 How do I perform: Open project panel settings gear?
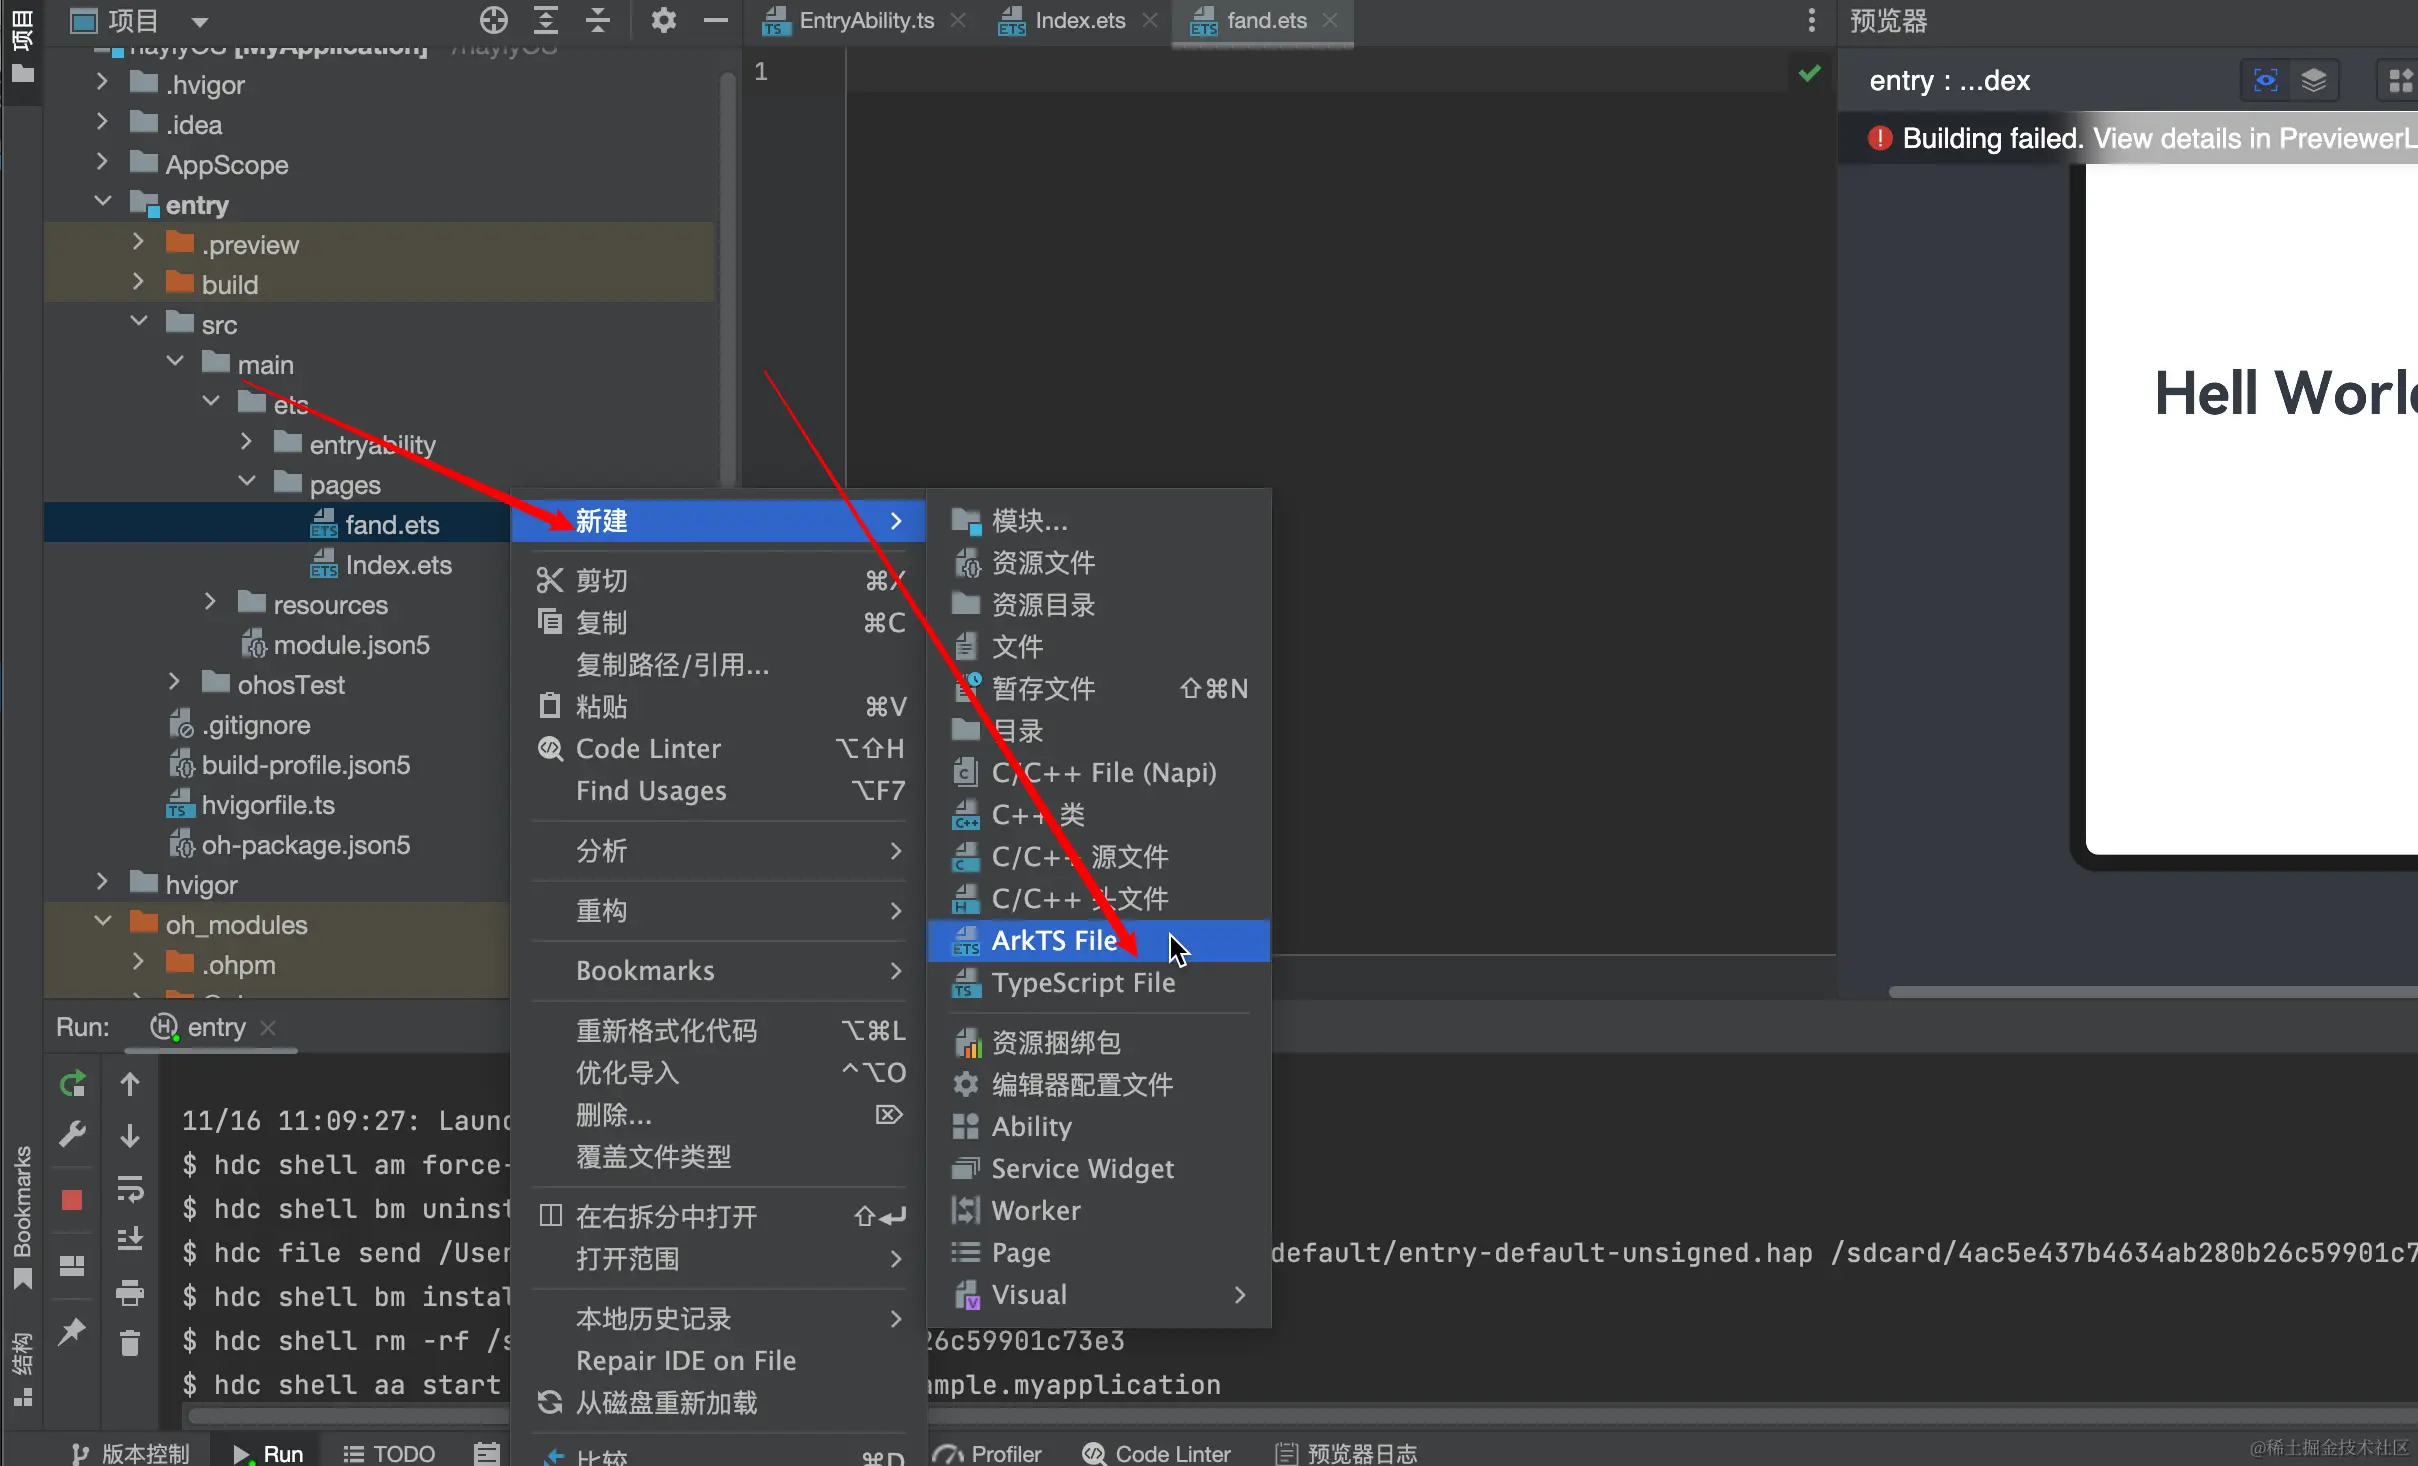point(663,20)
